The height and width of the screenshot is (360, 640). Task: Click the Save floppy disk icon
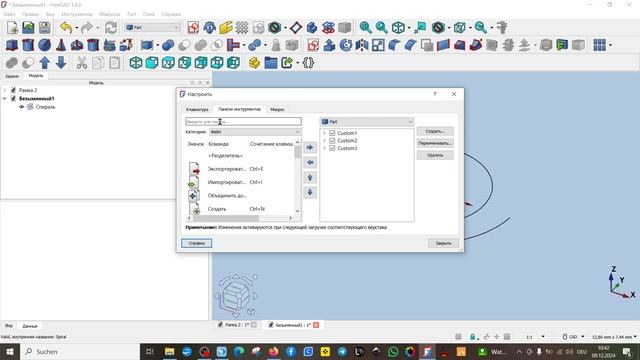[44, 27]
